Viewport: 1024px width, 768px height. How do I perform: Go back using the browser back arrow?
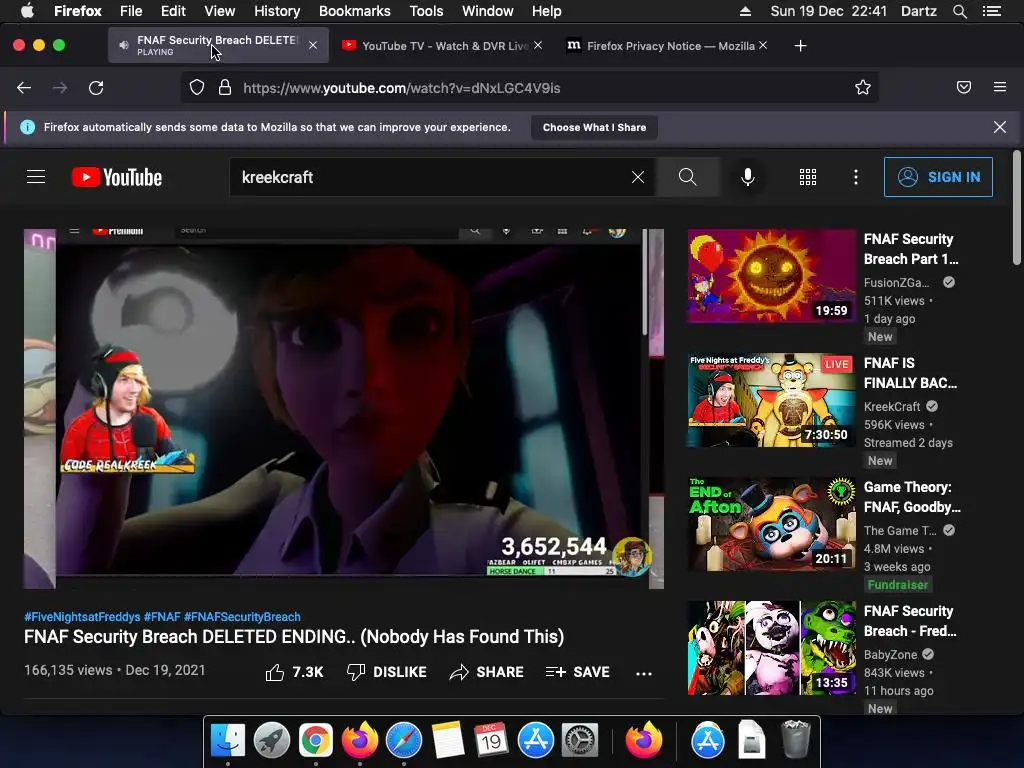24,88
